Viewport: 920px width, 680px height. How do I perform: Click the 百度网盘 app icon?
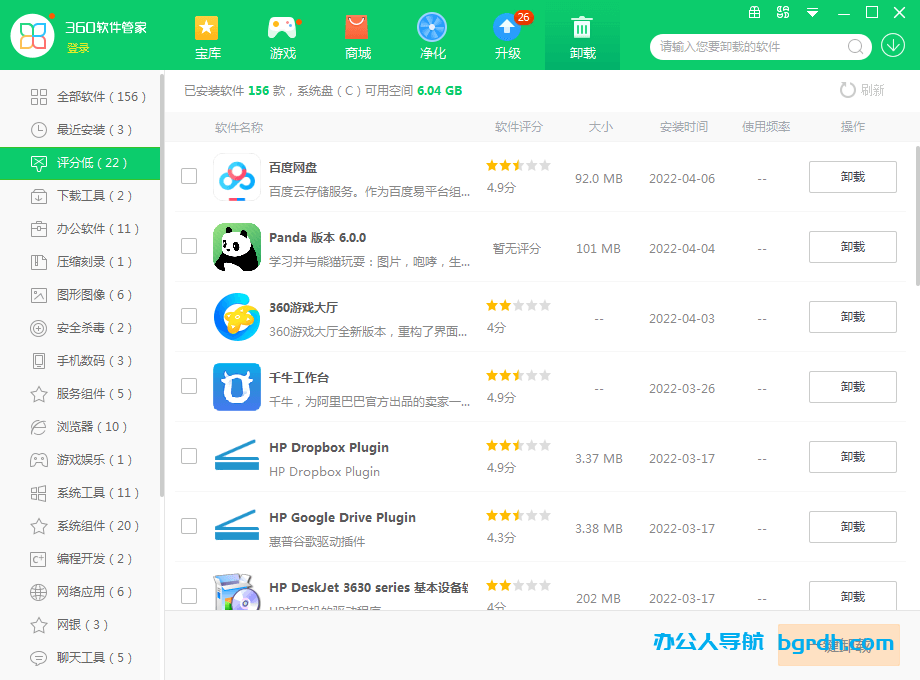pyautogui.click(x=236, y=177)
